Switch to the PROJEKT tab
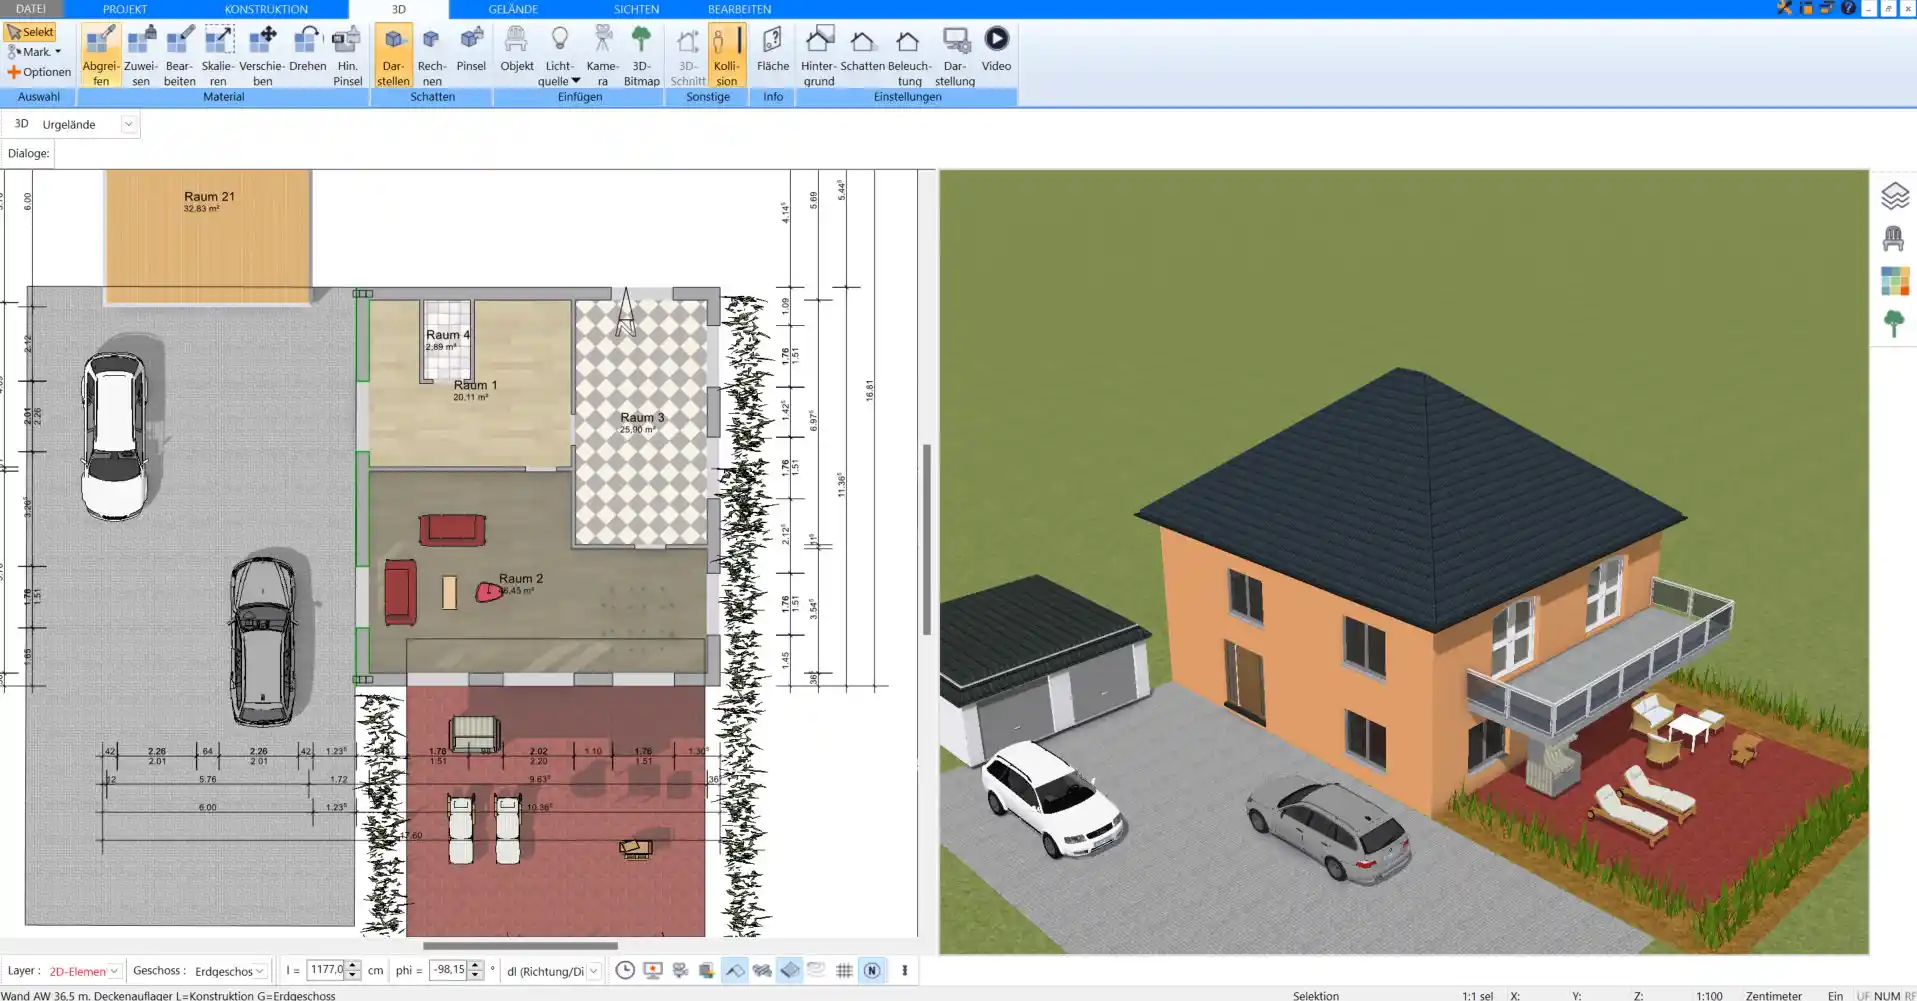The image size is (1917, 1001). [125, 9]
